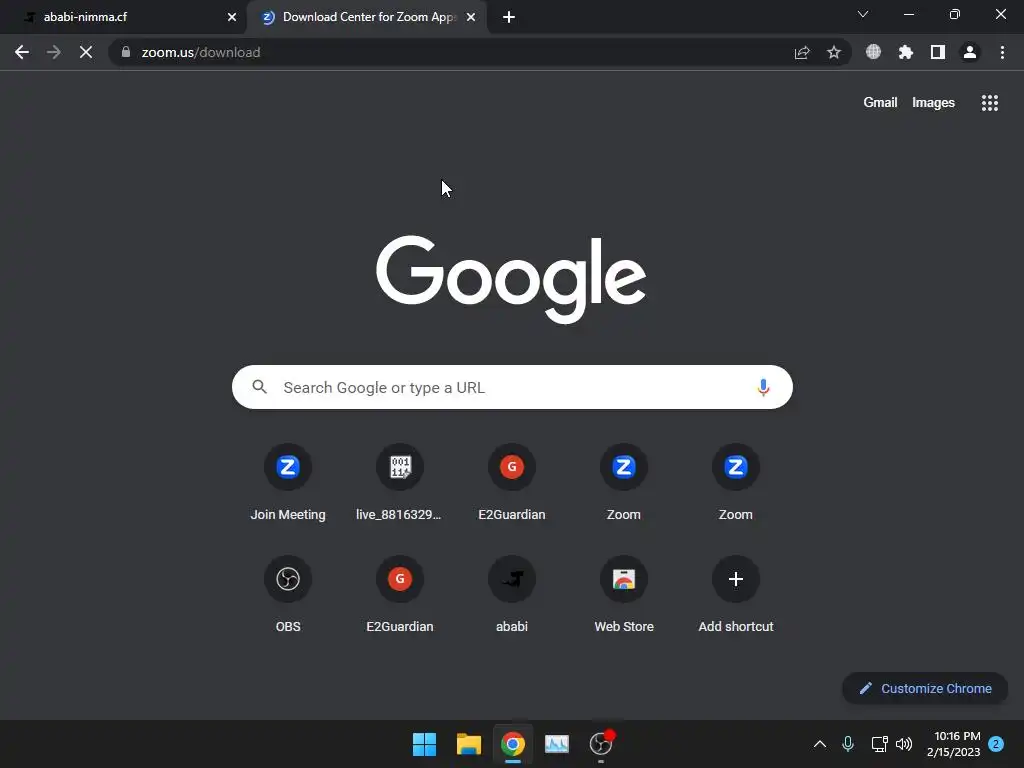Start voice search with the microphone
This screenshot has height=768, width=1024.
(763, 387)
